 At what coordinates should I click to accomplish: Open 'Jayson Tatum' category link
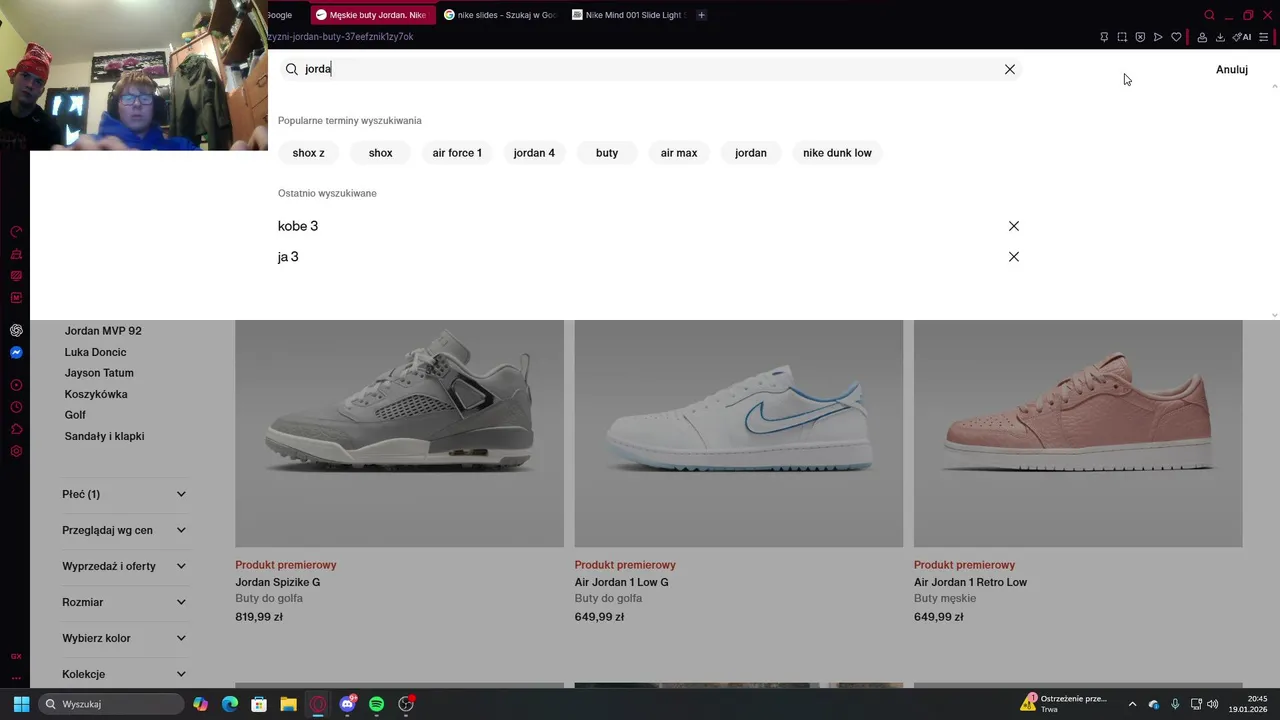click(99, 373)
